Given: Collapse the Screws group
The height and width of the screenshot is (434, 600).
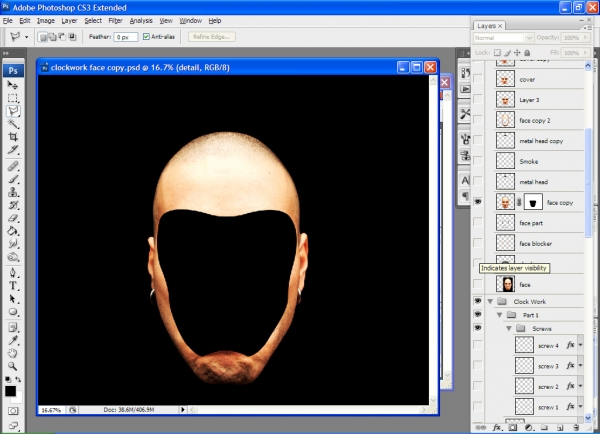Looking at the screenshot, I should pos(509,328).
